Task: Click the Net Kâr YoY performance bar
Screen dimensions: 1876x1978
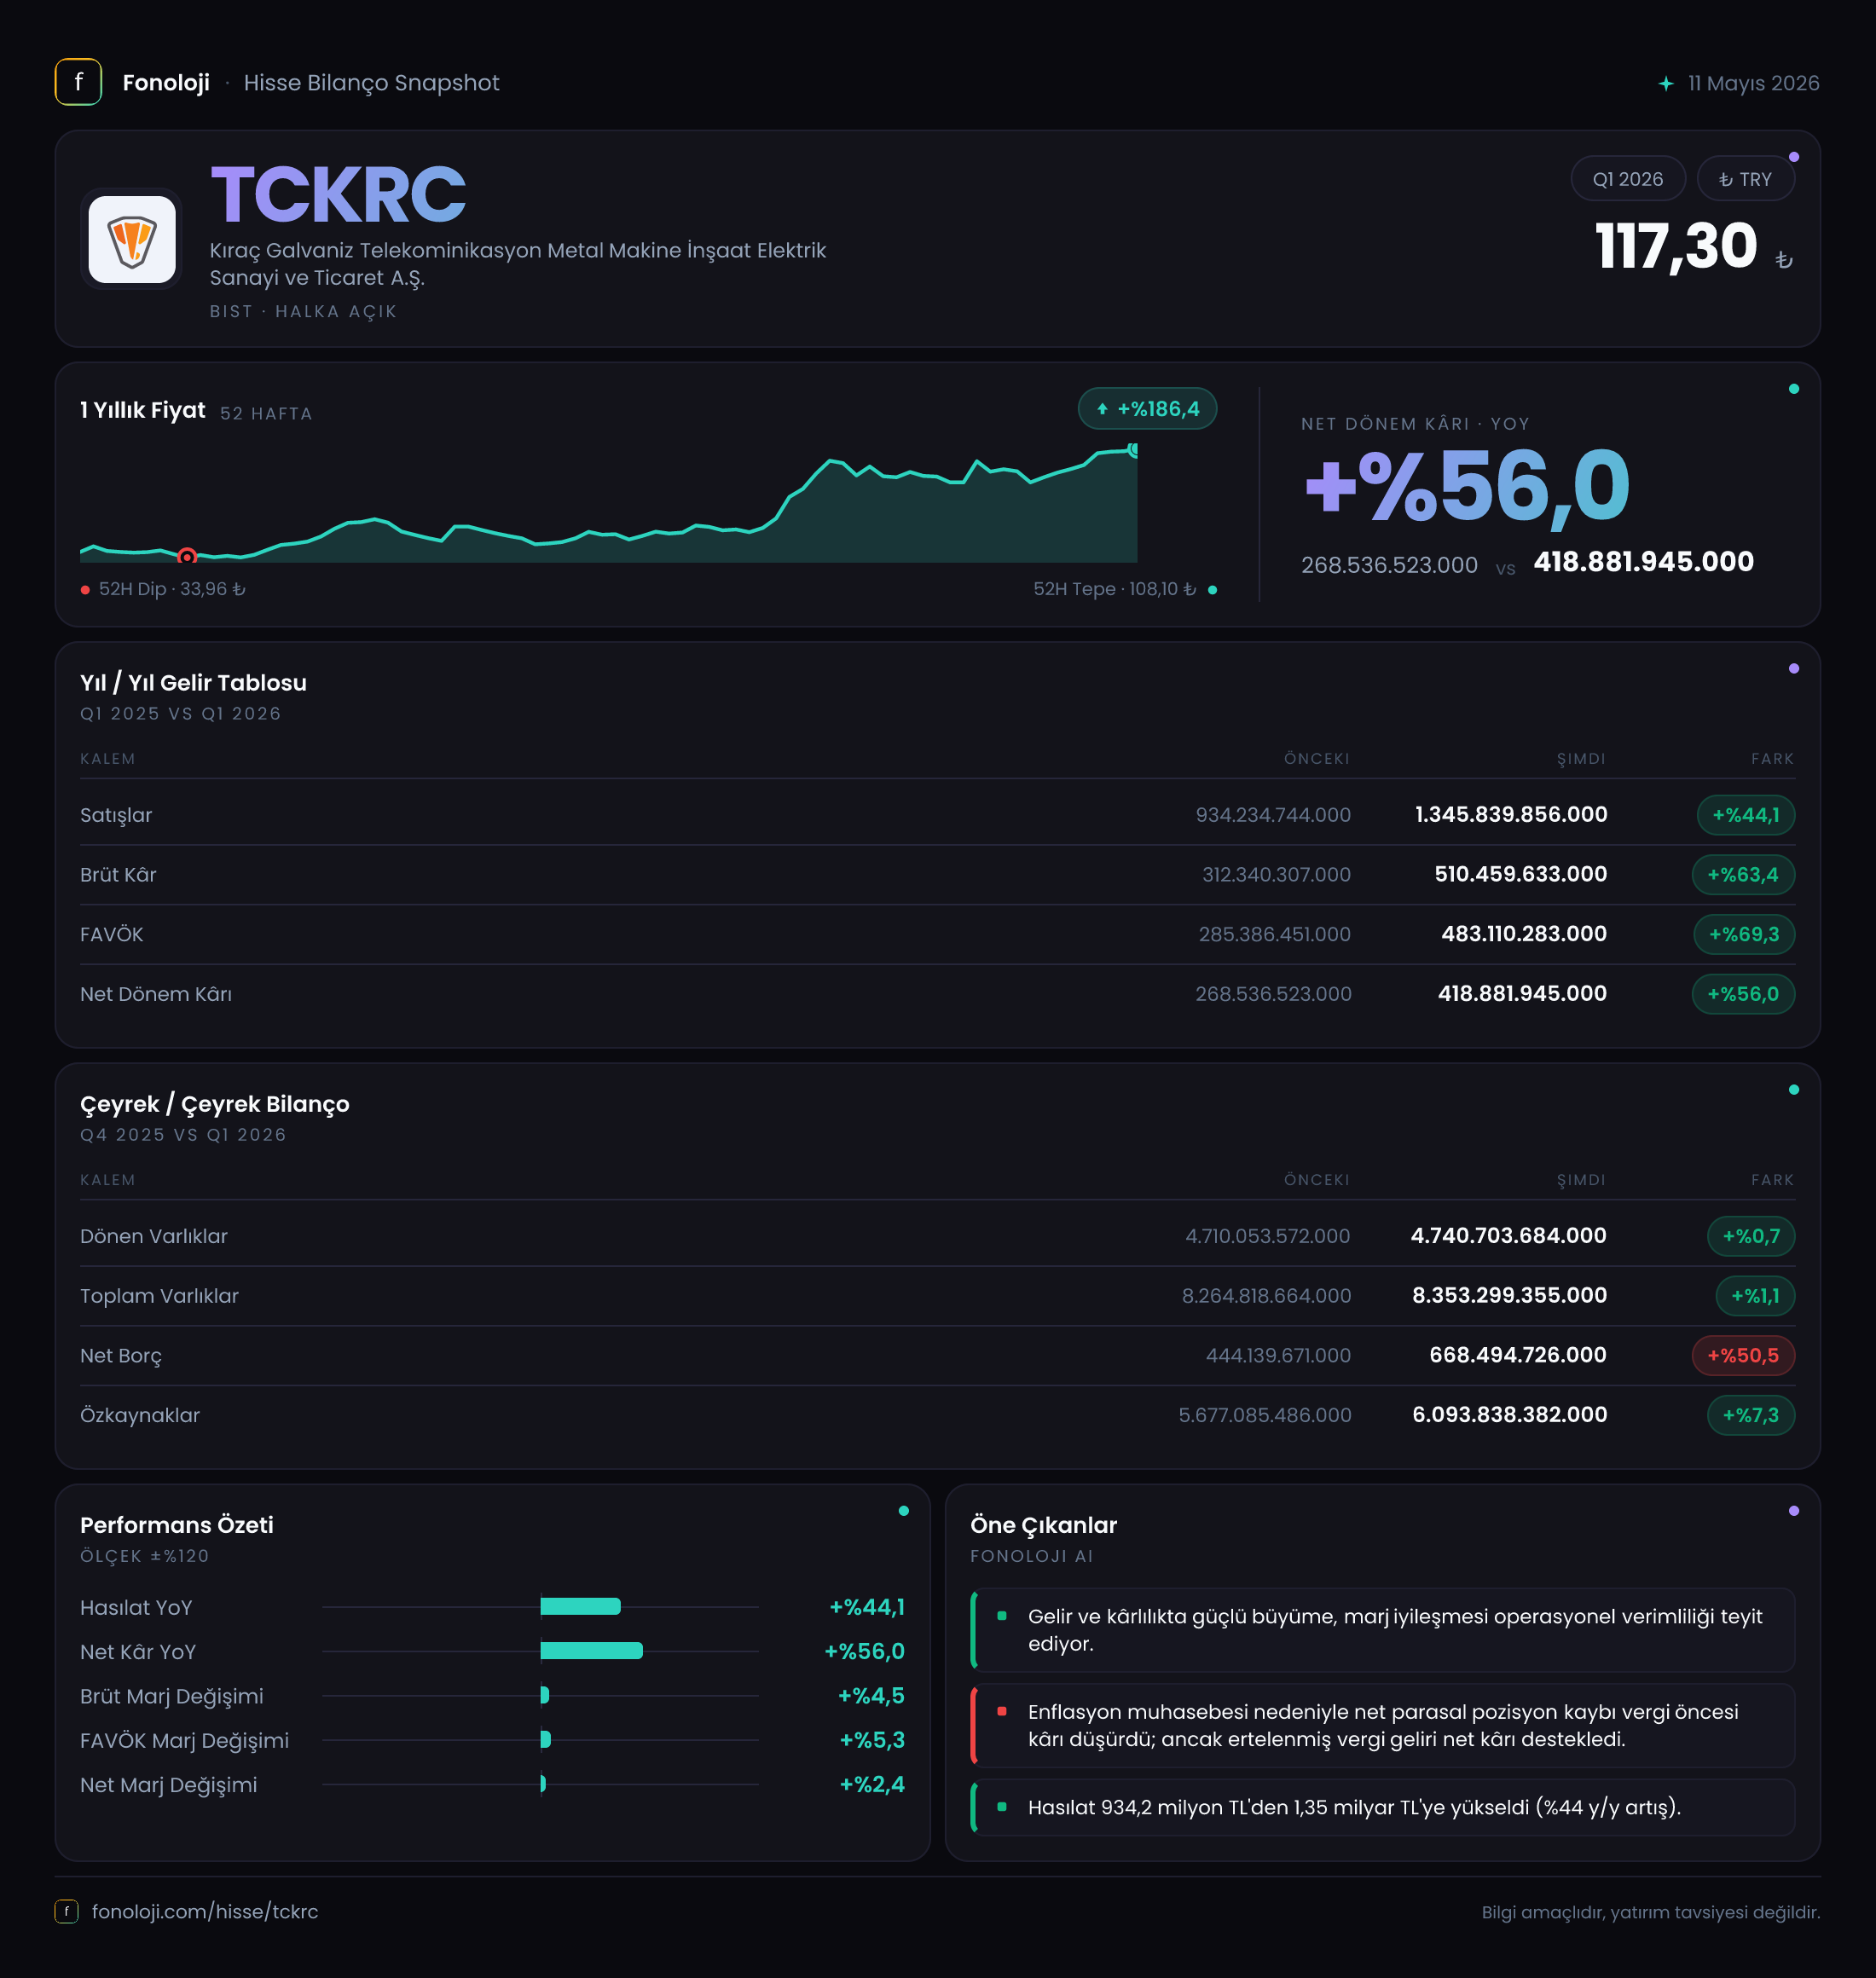Action: pos(592,1651)
